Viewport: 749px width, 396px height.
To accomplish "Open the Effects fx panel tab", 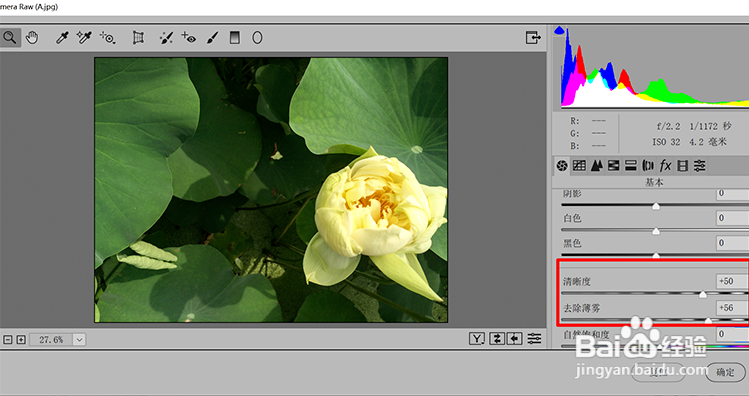I will [x=665, y=166].
